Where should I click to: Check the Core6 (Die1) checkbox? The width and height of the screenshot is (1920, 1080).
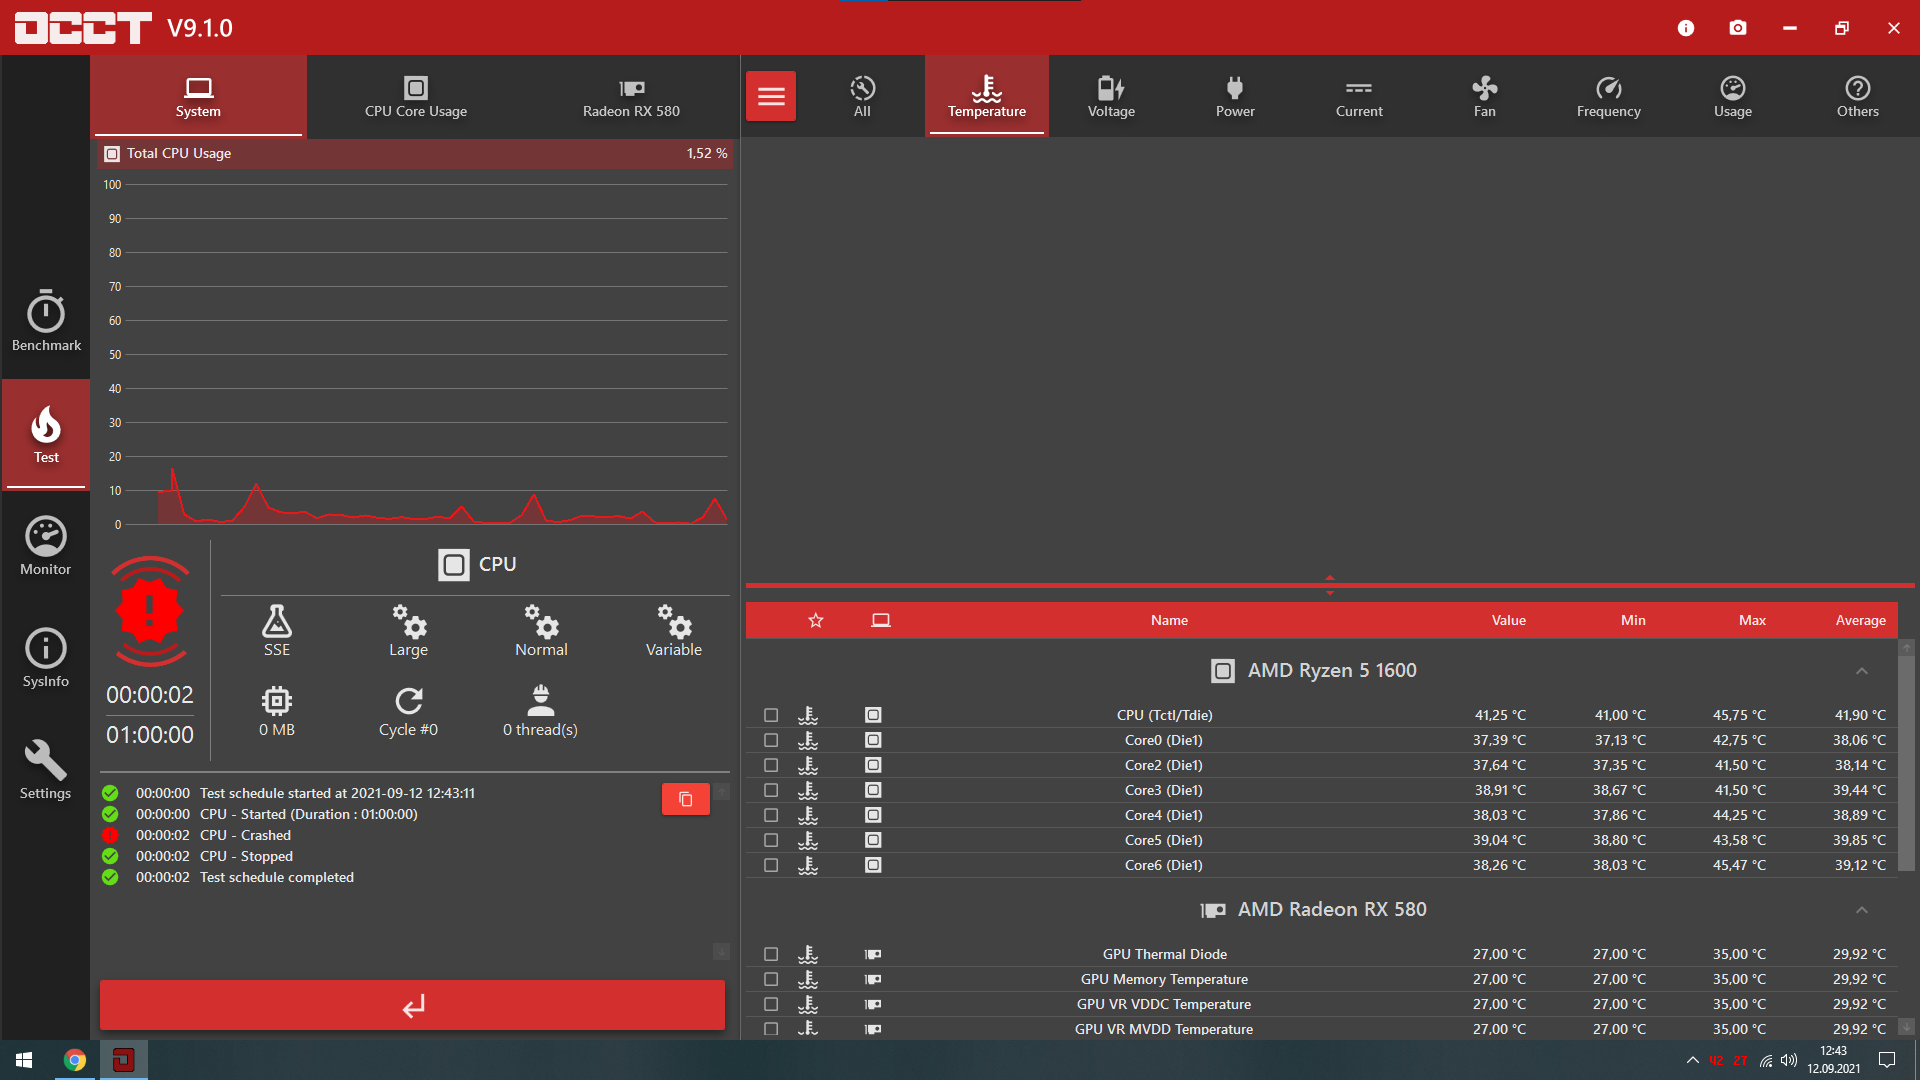[771, 865]
